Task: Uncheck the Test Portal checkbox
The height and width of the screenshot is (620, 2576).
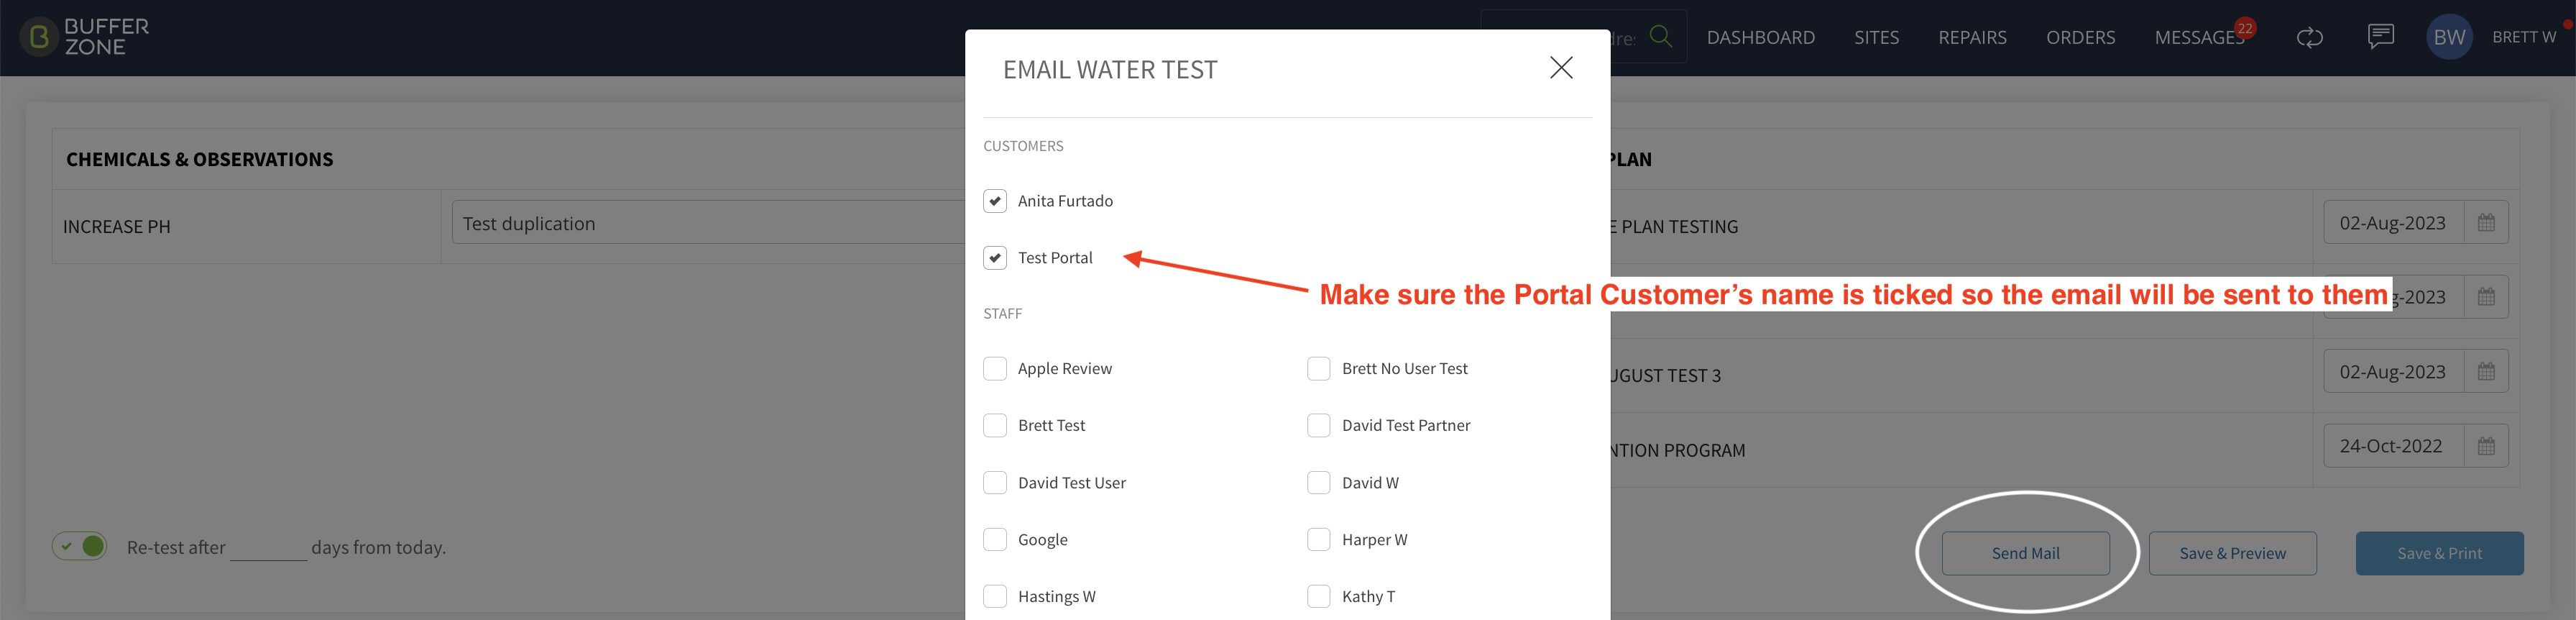Action: (994, 258)
